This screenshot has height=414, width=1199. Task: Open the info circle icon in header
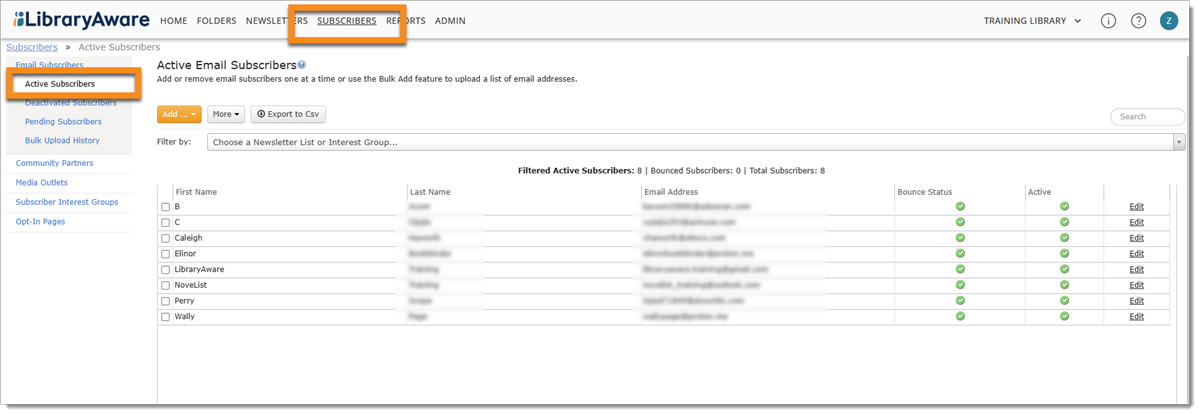[1108, 21]
